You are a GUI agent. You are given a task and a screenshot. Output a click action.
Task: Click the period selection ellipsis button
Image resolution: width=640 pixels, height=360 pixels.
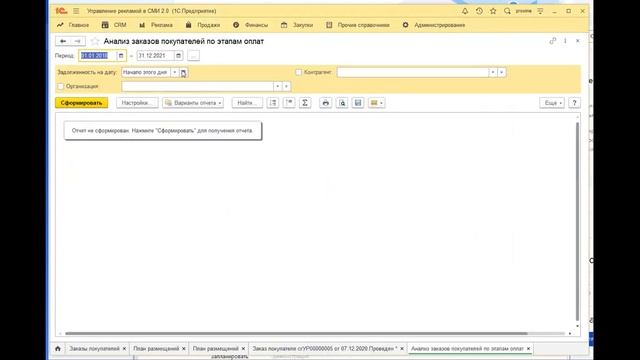193,56
